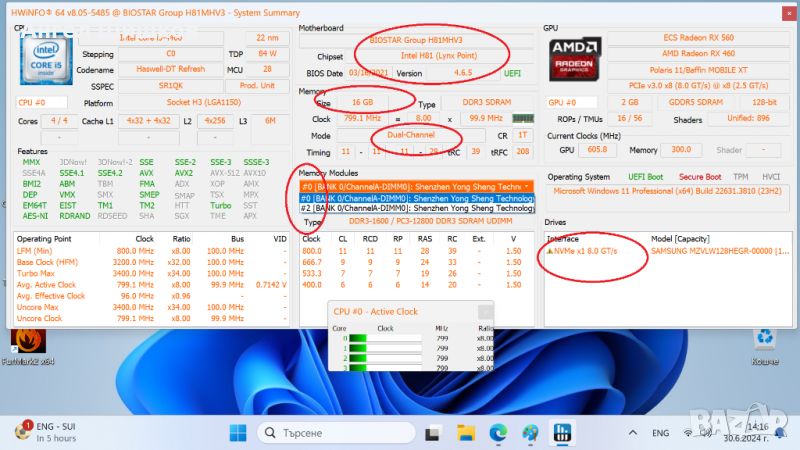The image size is (800, 450).
Task: Click the Uncore Max row
Action: point(152,307)
